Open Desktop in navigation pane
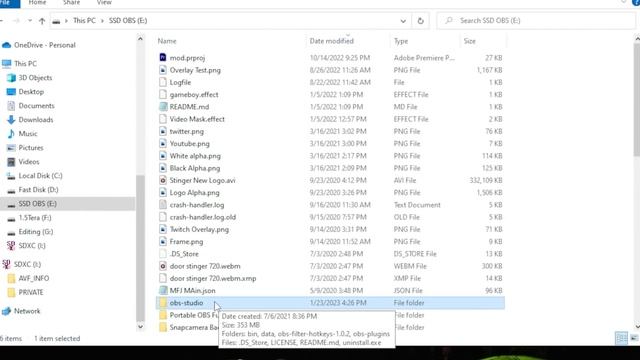The height and width of the screenshot is (360, 640). 31,92
